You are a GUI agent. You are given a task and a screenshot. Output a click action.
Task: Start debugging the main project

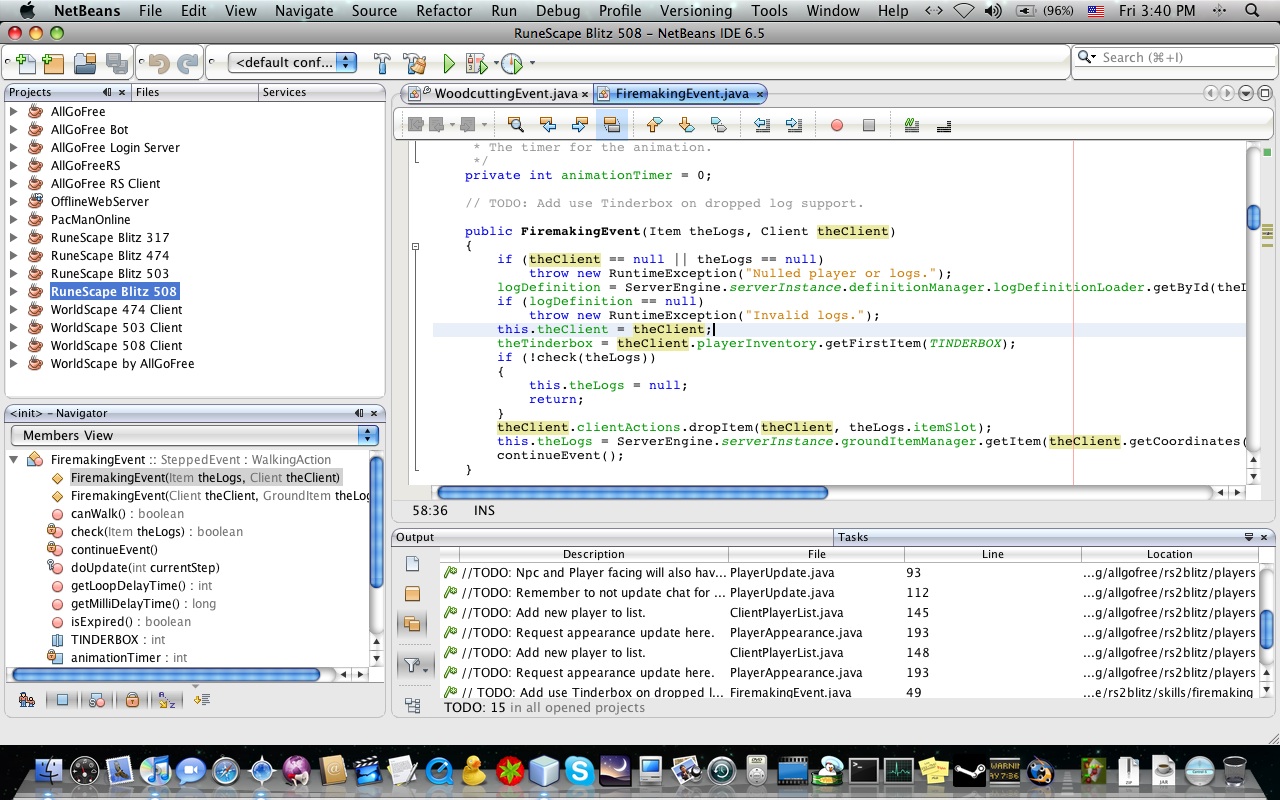[x=476, y=64]
